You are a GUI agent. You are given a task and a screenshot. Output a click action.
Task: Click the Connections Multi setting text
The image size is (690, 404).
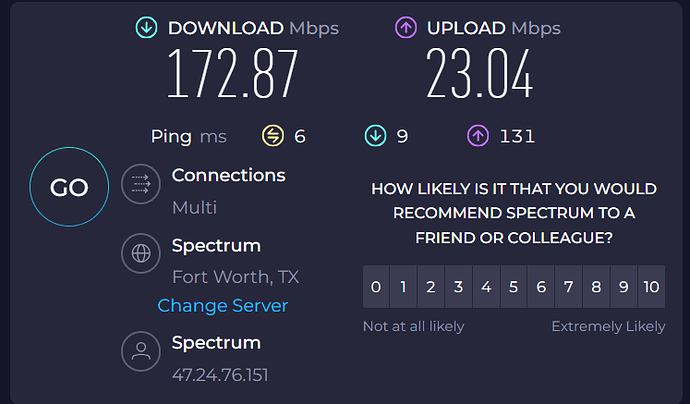click(194, 208)
